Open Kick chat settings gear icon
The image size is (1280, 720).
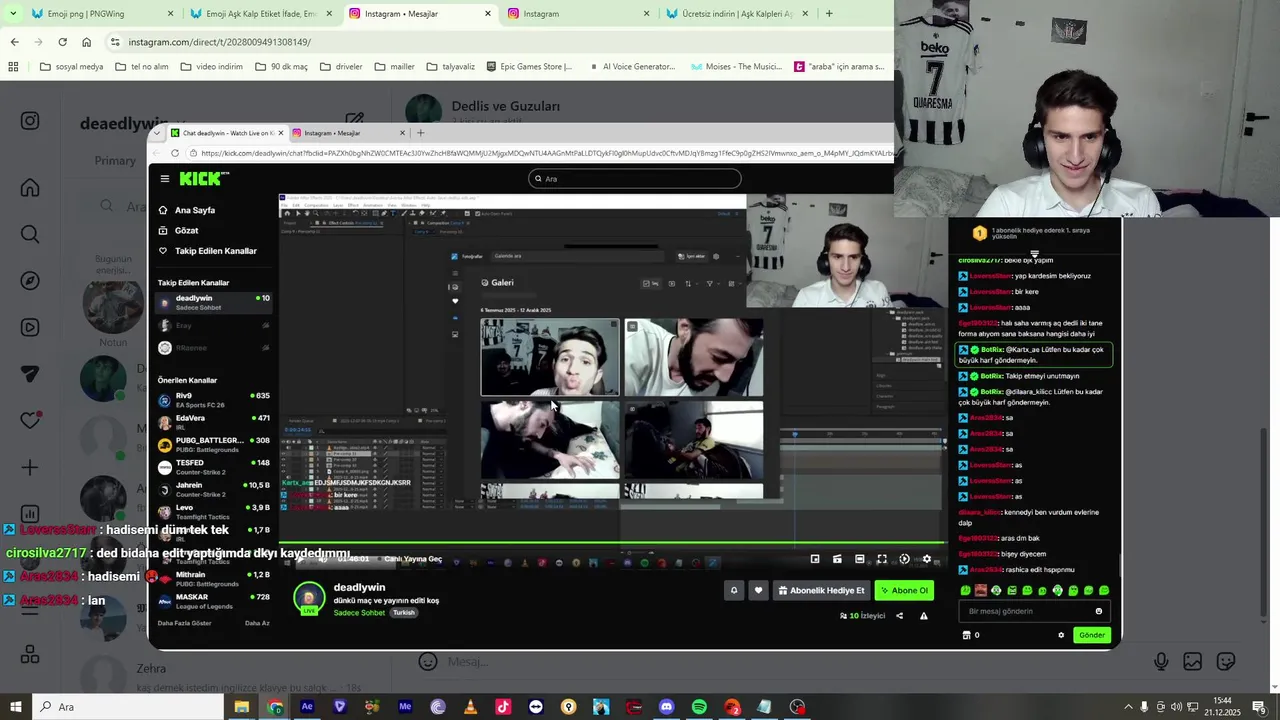(1061, 635)
